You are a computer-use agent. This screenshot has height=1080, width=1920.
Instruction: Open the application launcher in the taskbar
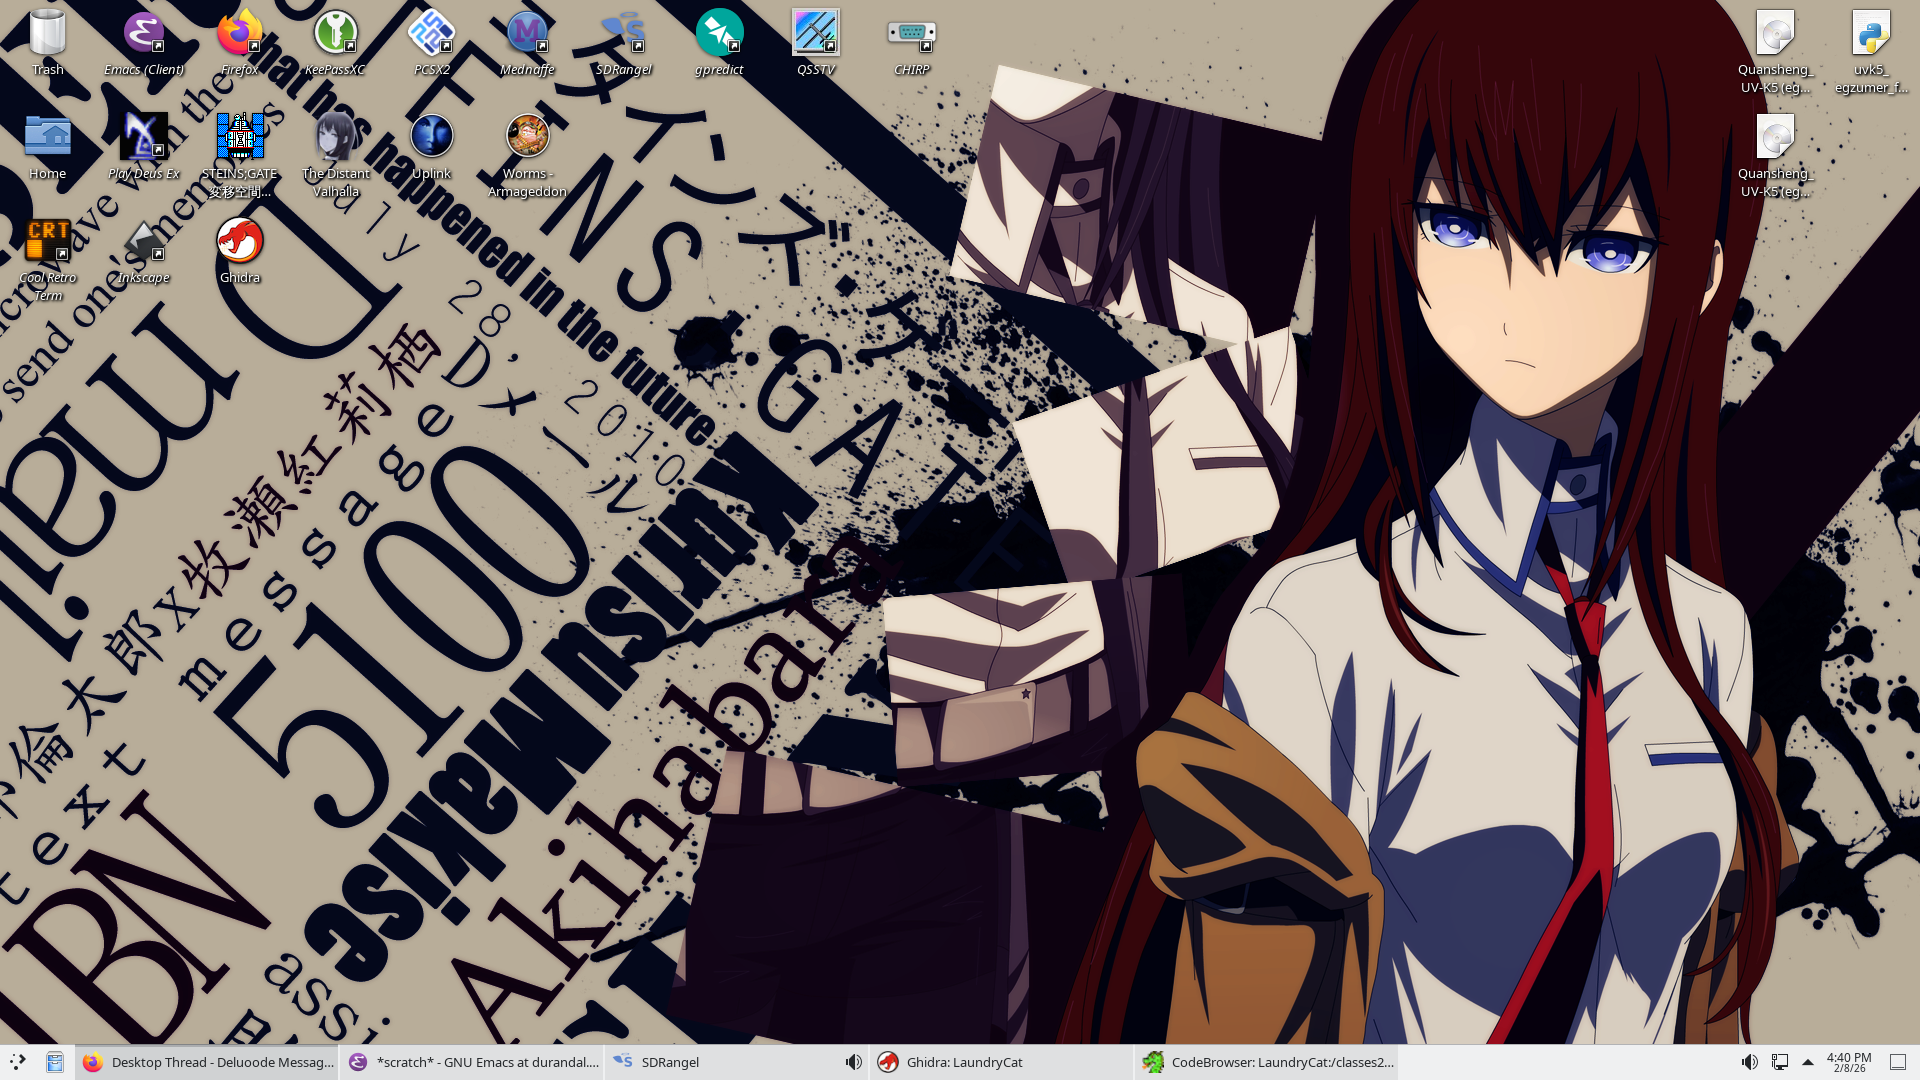pos(18,1062)
